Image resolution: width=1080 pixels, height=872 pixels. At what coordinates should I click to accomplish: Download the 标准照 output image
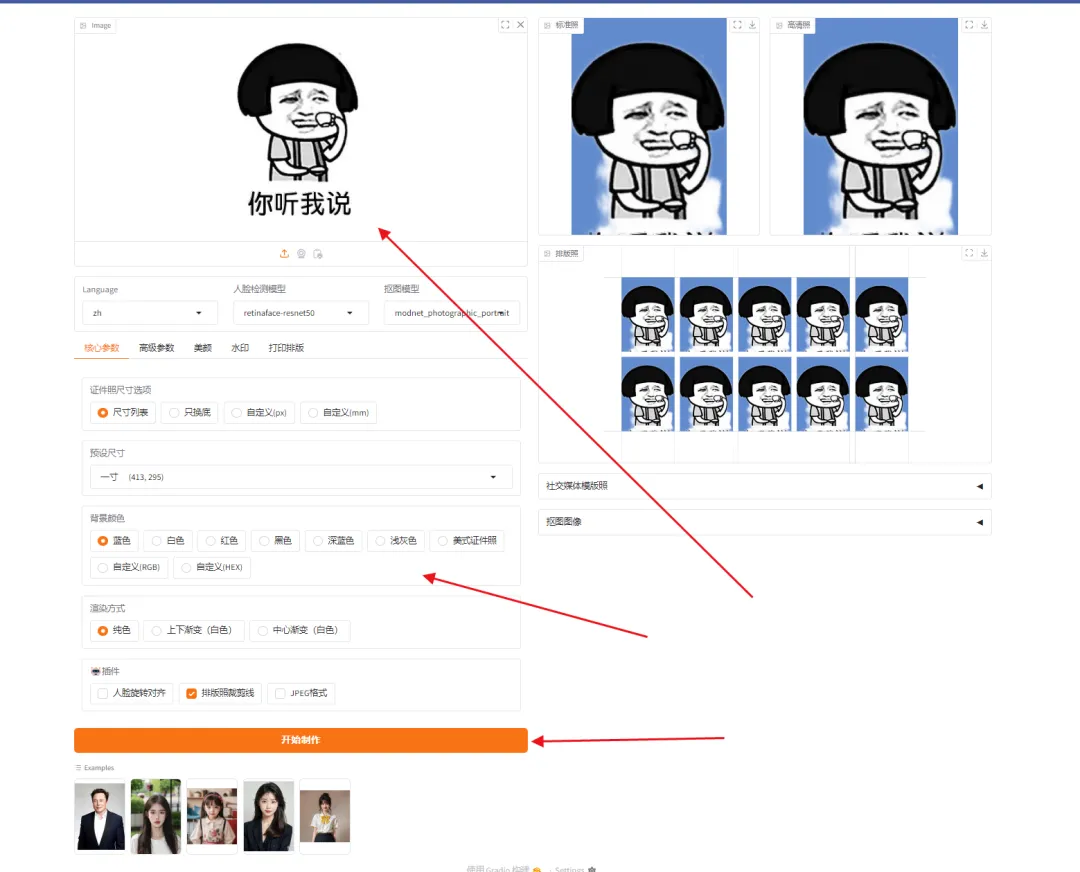752,25
